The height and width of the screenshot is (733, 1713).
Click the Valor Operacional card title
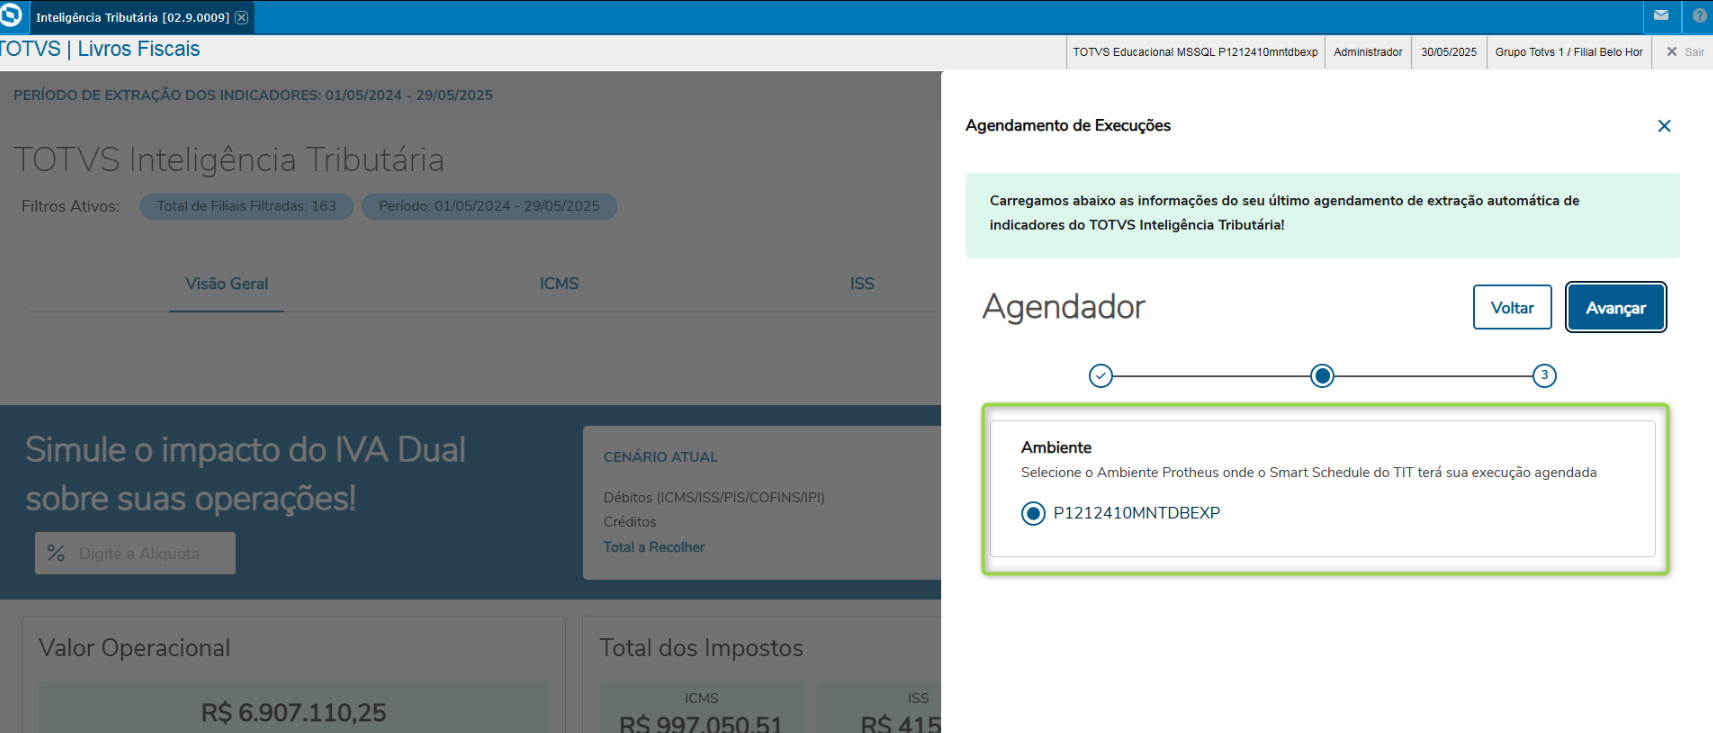(x=134, y=648)
